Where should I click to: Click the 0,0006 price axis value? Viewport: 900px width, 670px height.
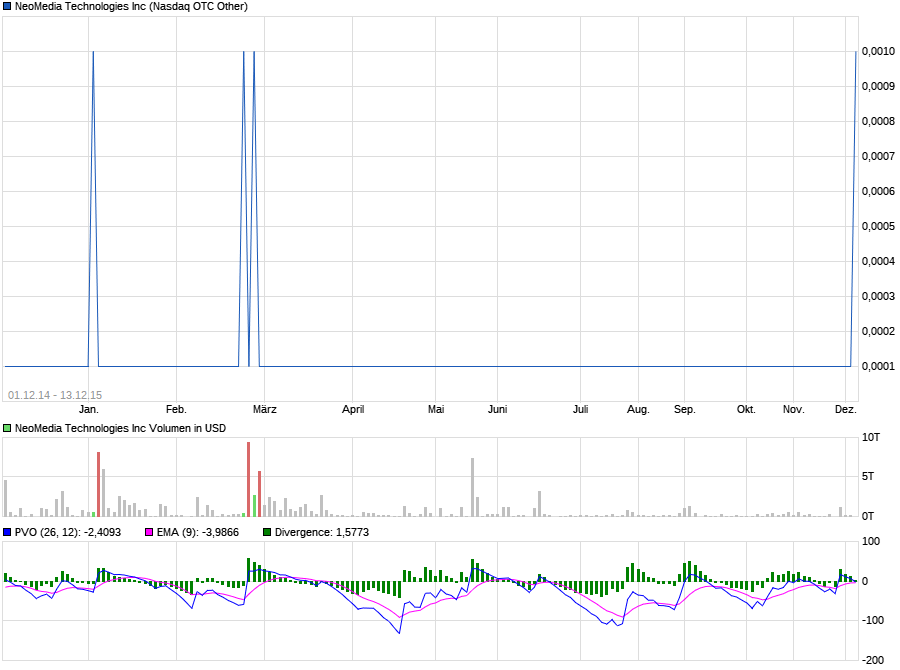(878, 192)
